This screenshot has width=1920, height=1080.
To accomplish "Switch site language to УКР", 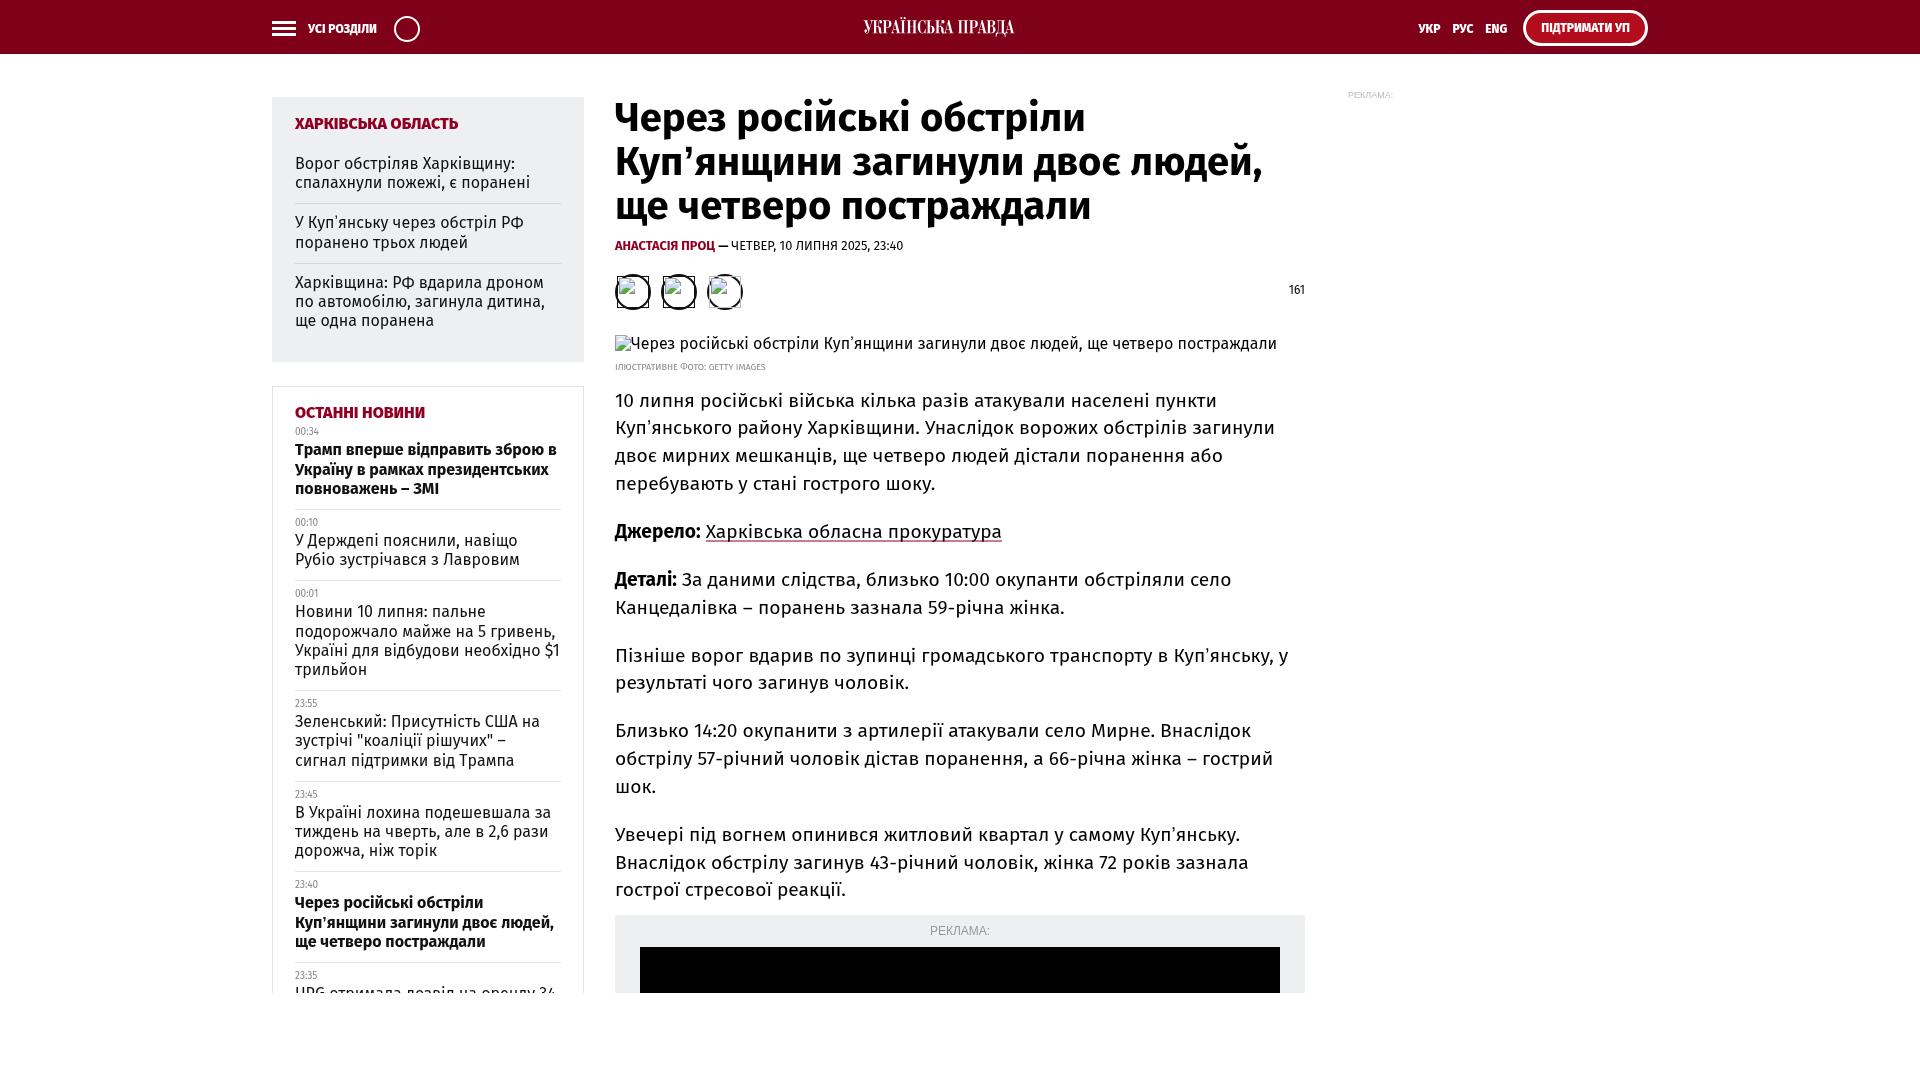I will pyautogui.click(x=1429, y=29).
